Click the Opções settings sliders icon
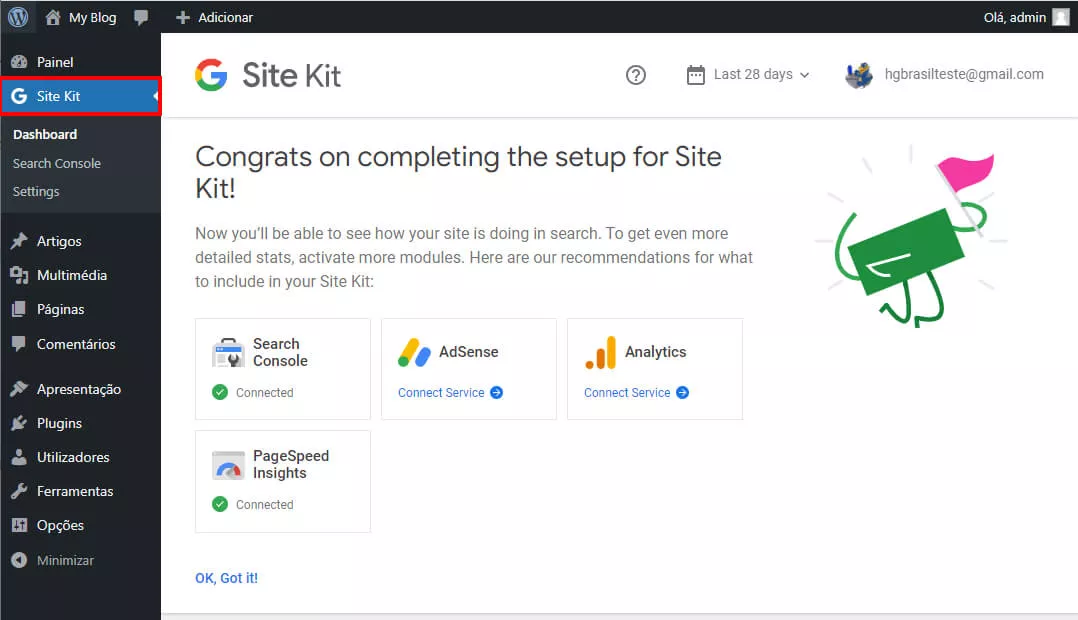This screenshot has width=1078, height=620. pyautogui.click(x=19, y=525)
